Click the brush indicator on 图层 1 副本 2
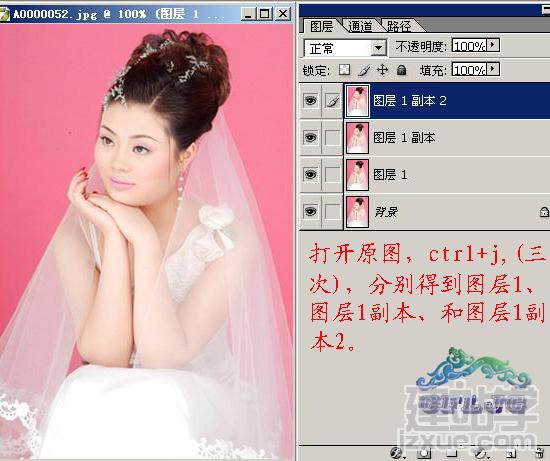The height and width of the screenshot is (461, 550). 332,101
